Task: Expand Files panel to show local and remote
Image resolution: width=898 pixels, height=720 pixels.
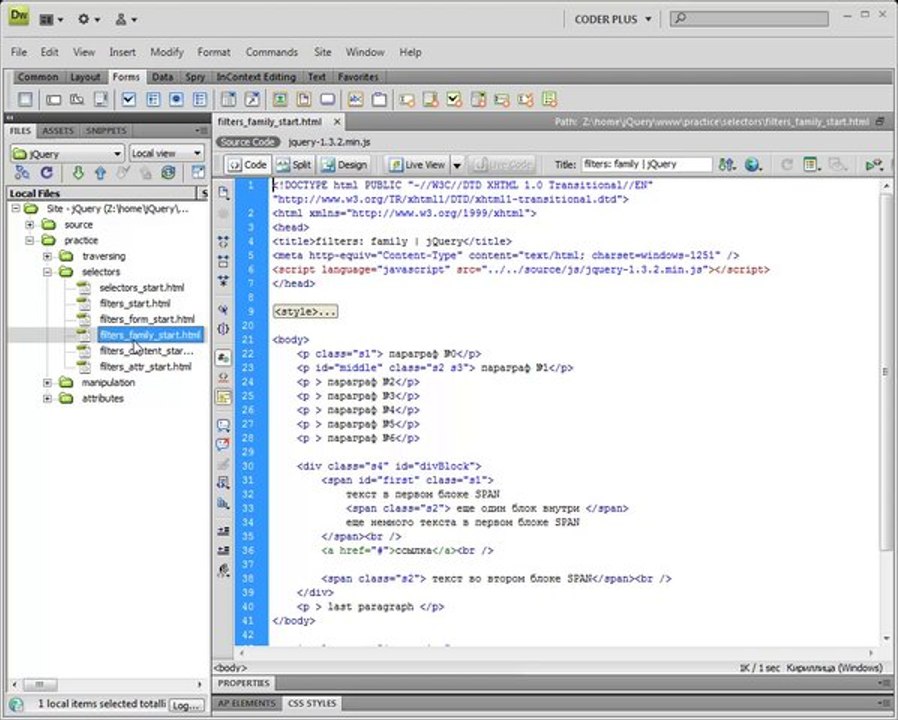Action: (x=198, y=172)
